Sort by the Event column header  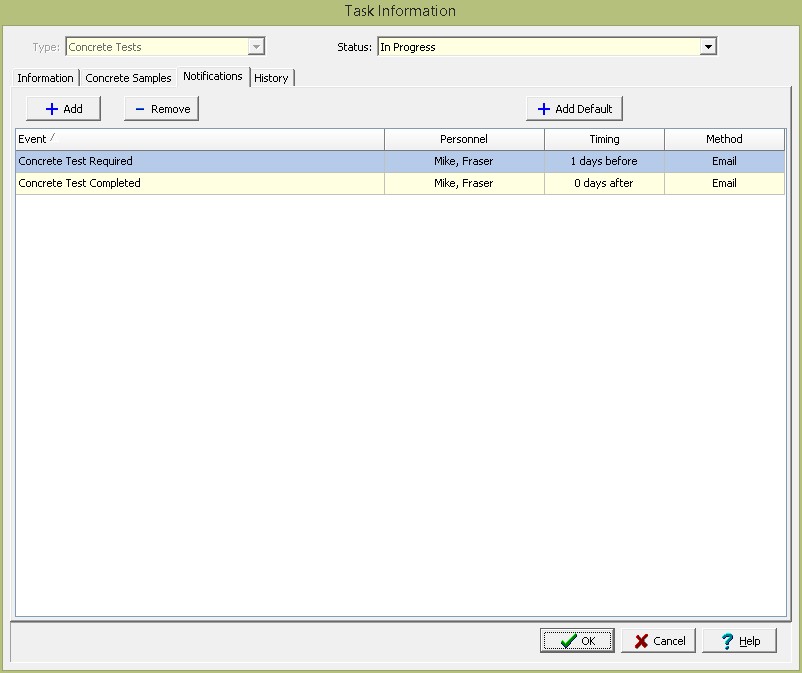coord(200,139)
